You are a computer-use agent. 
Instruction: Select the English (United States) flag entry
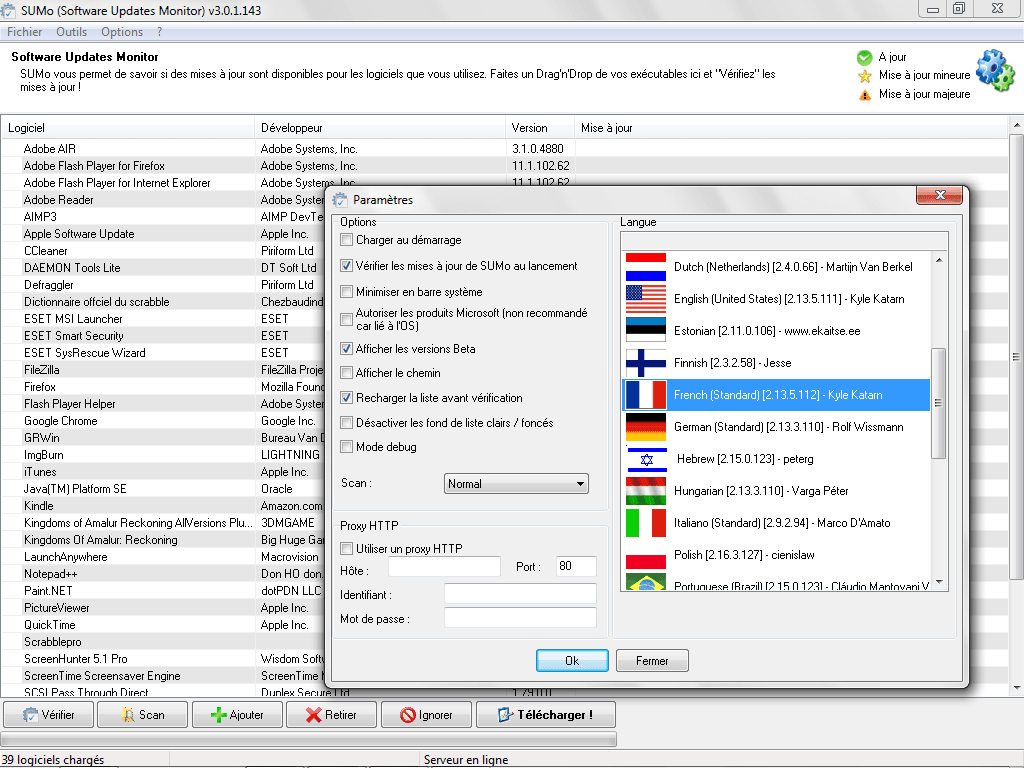coord(645,299)
